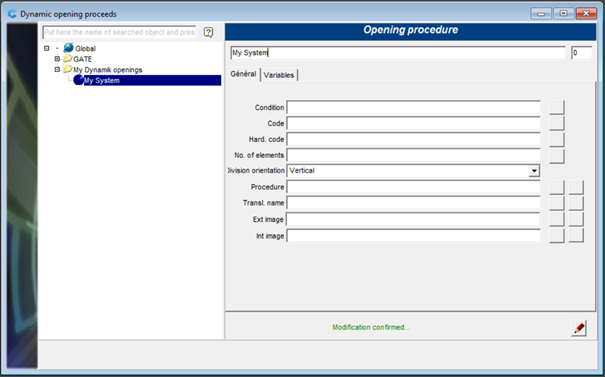Click the Modification confirmed... status text
The width and height of the screenshot is (605, 377).
tap(371, 327)
